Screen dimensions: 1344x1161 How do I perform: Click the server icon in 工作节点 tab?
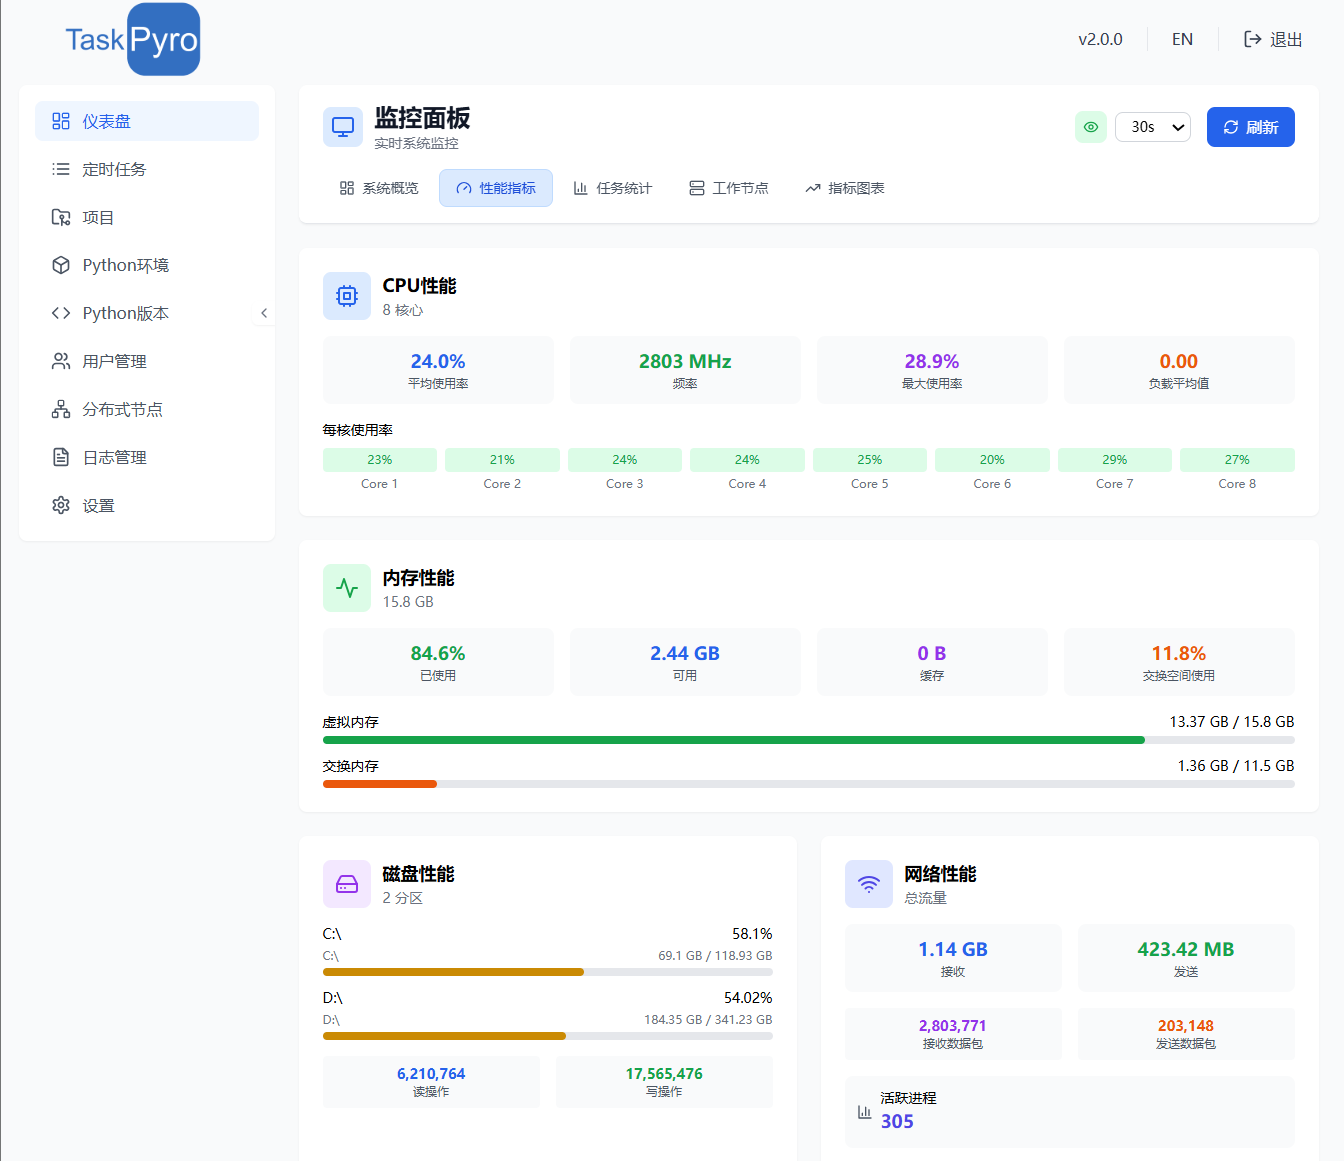[697, 188]
